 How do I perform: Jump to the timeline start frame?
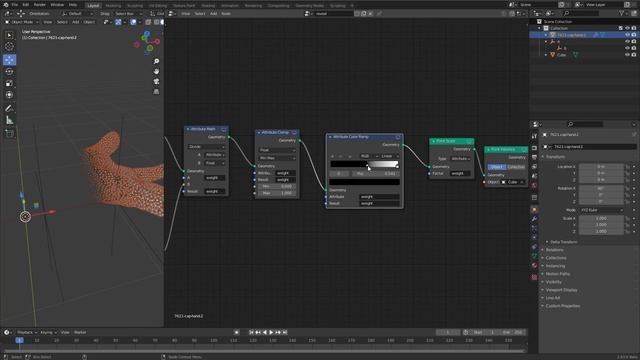251,333
